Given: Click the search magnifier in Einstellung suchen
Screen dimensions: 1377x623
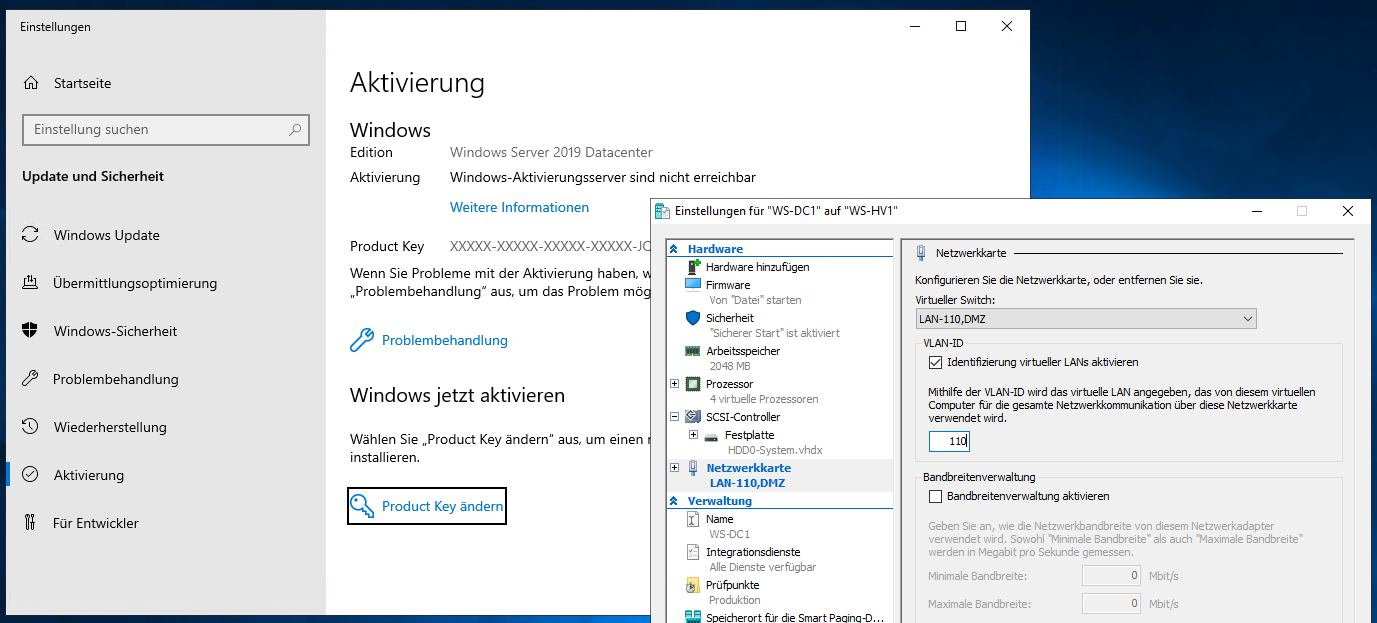Looking at the screenshot, I should 295,130.
